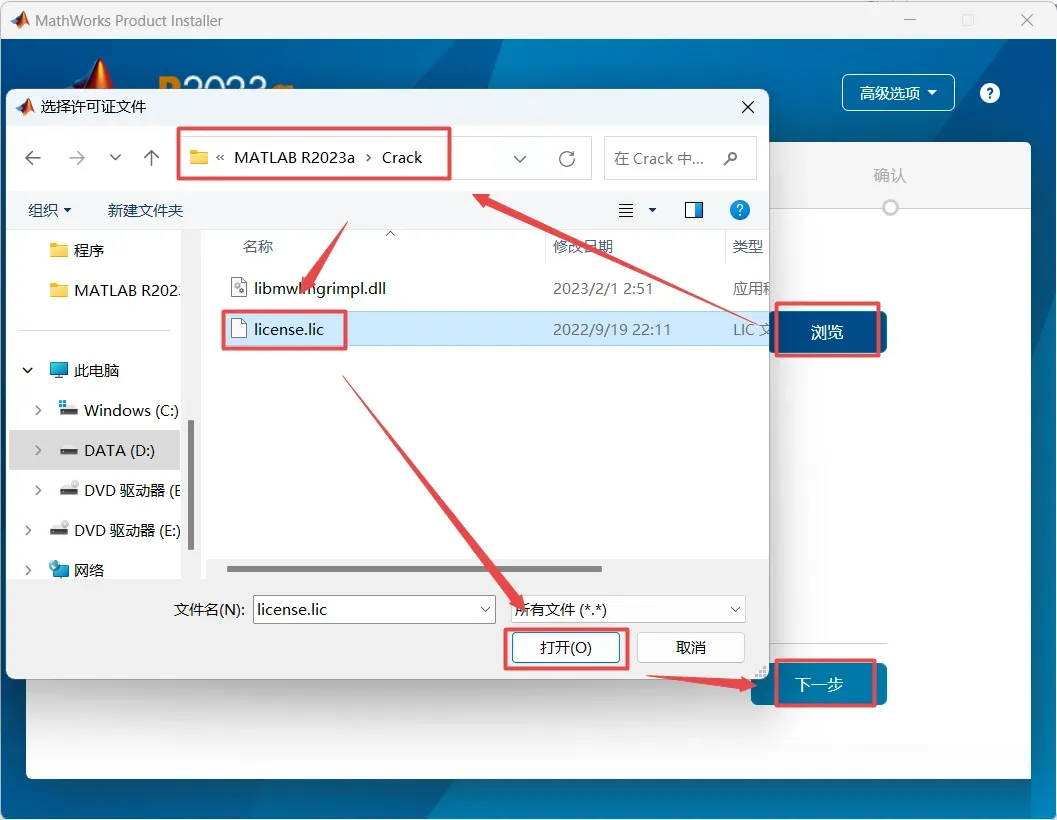Image resolution: width=1057 pixels, height=820 pixels.
Task: Click the navigation pane vertical scrollbar
Action: tap(191, 484)
